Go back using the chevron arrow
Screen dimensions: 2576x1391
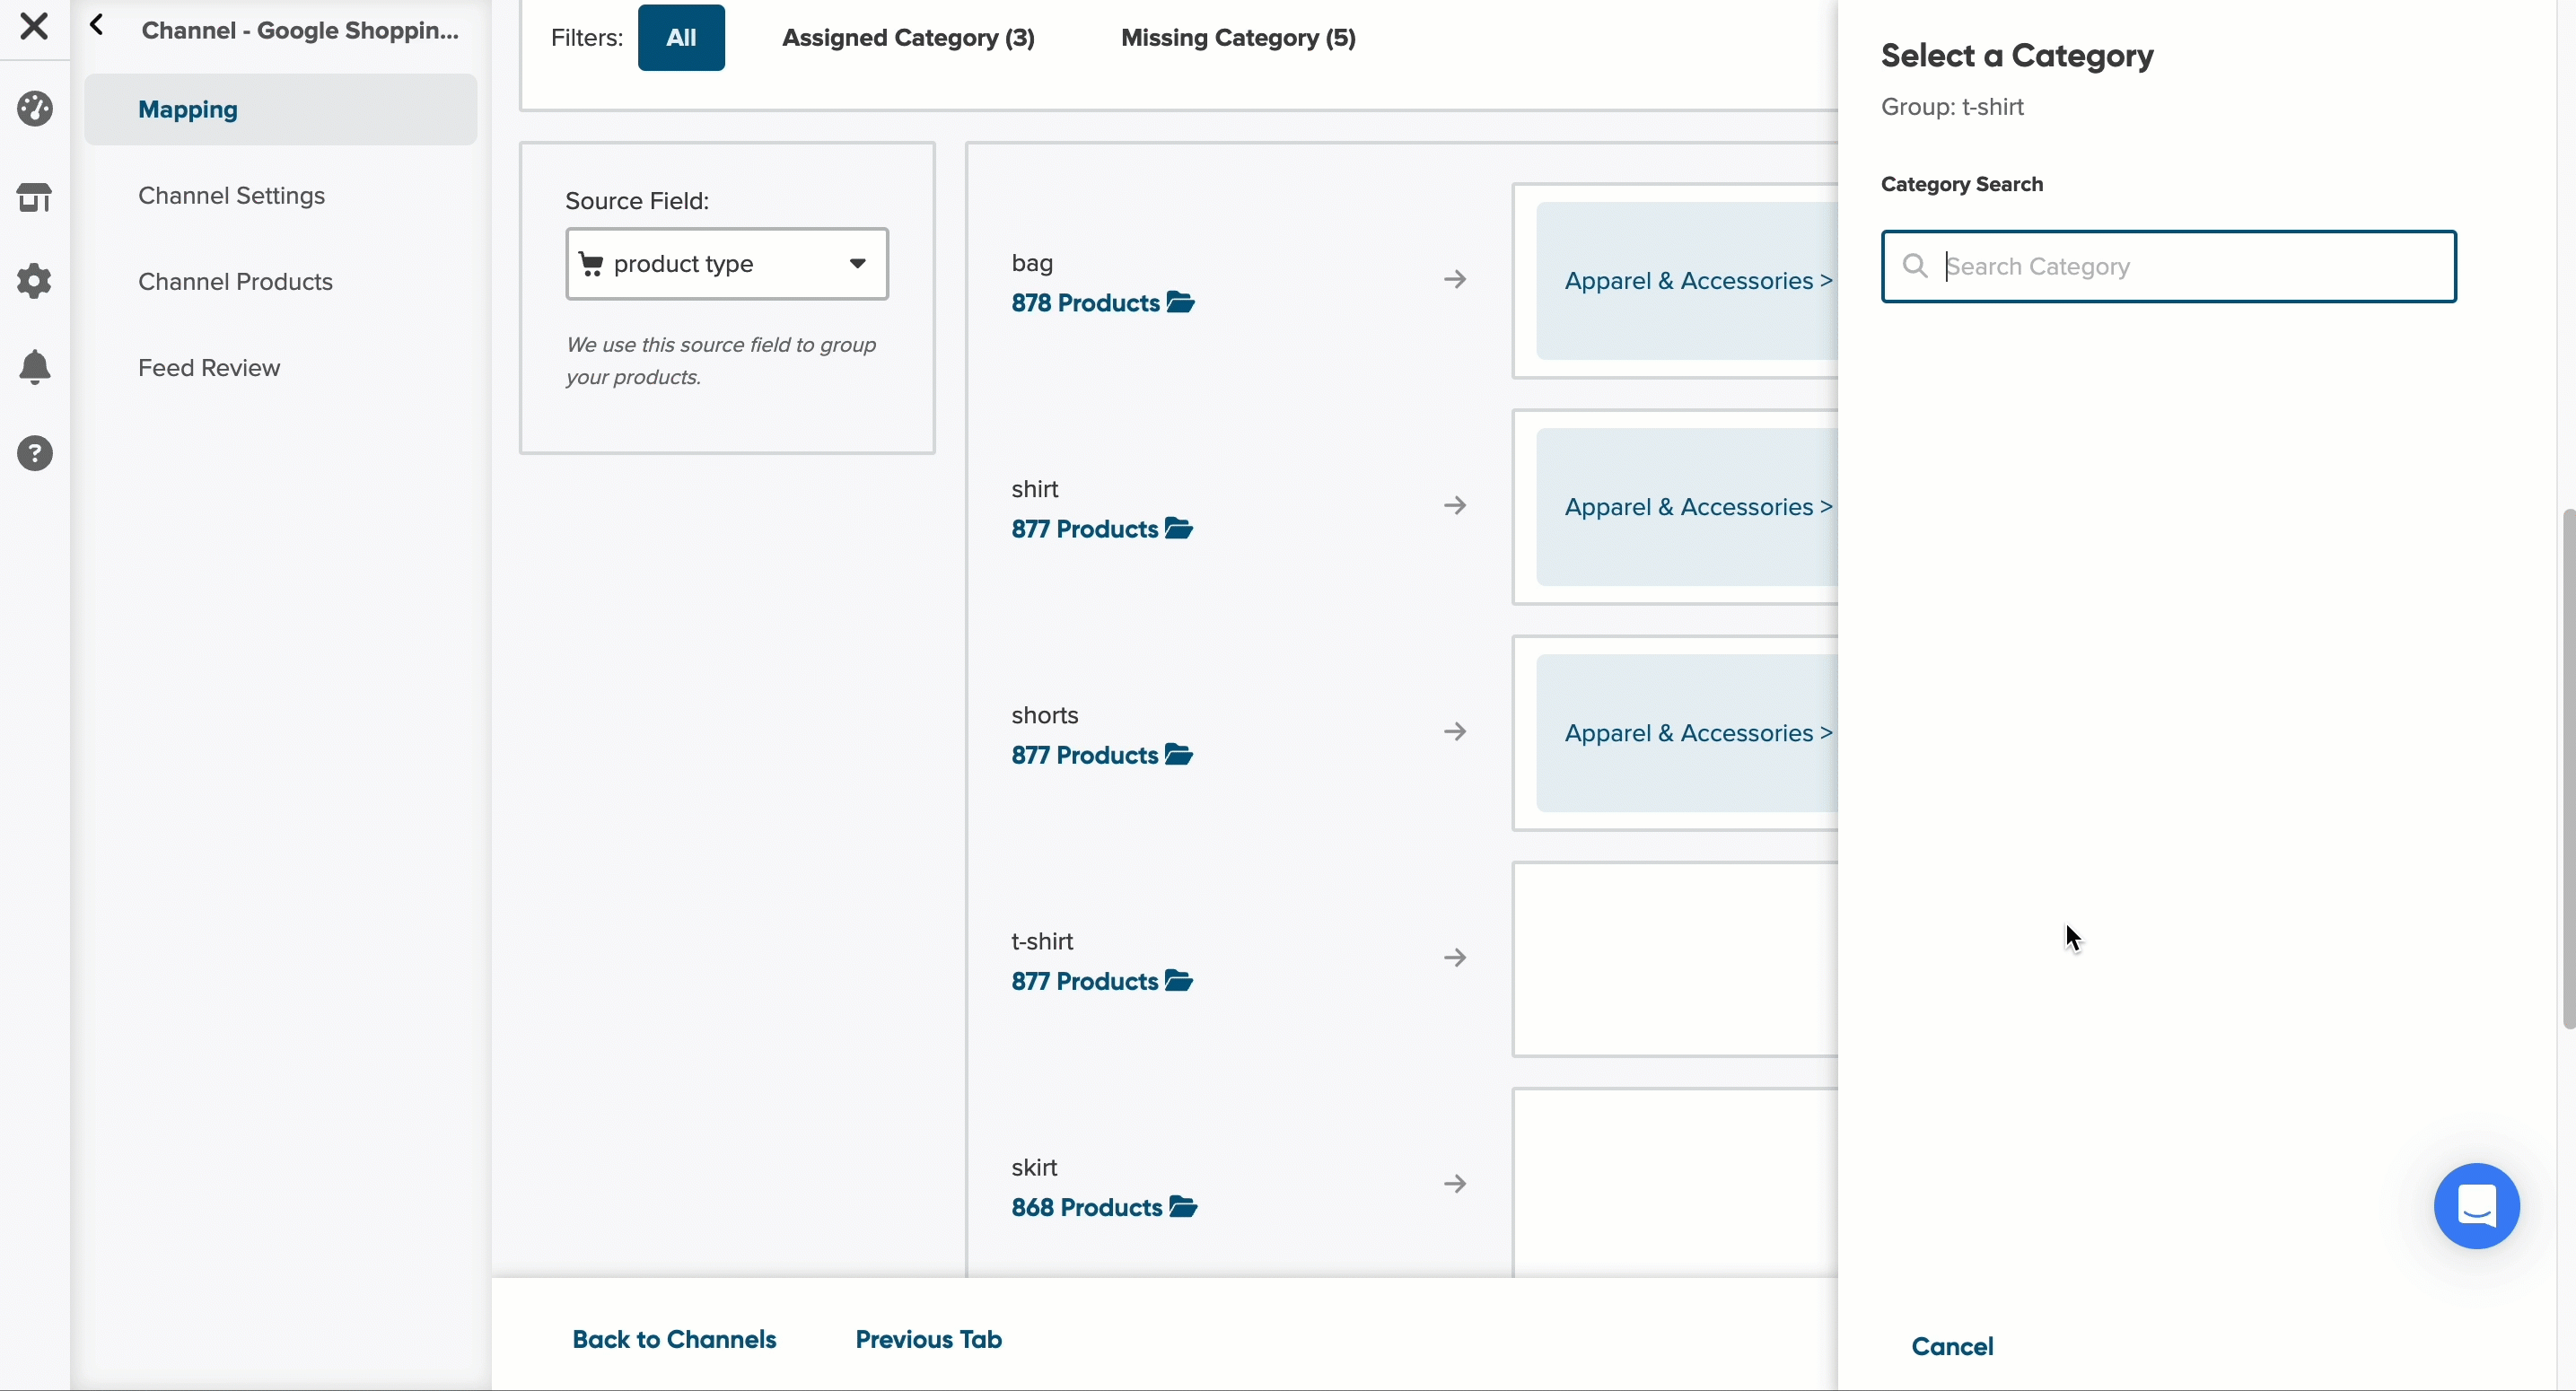(x=97, y=25)
